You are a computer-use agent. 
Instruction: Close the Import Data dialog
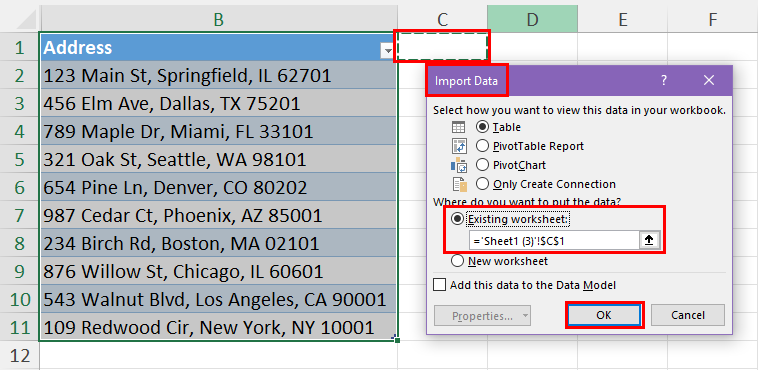pos(709,80)
